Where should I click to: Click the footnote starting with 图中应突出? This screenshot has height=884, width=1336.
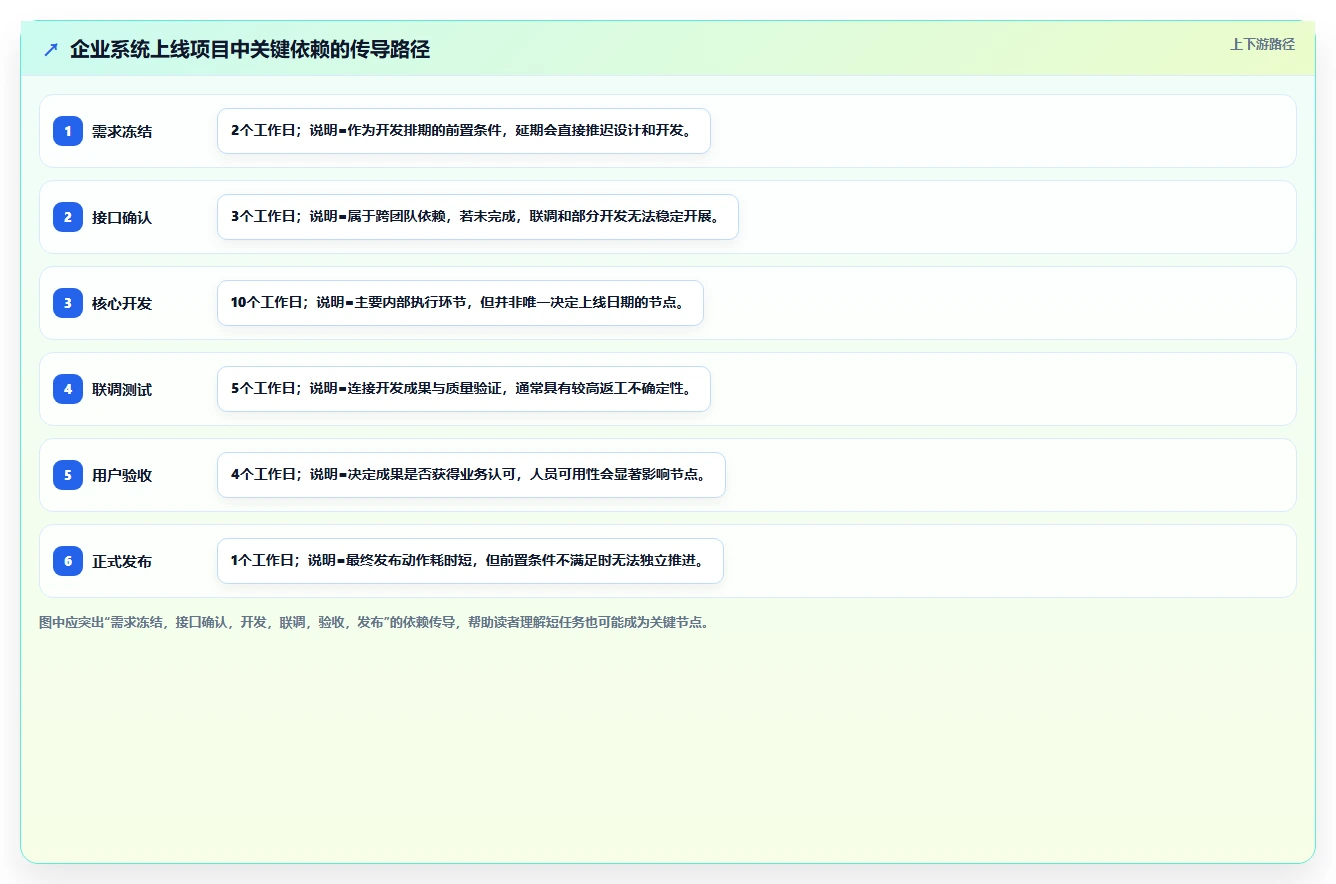click(x=374, y=622)
